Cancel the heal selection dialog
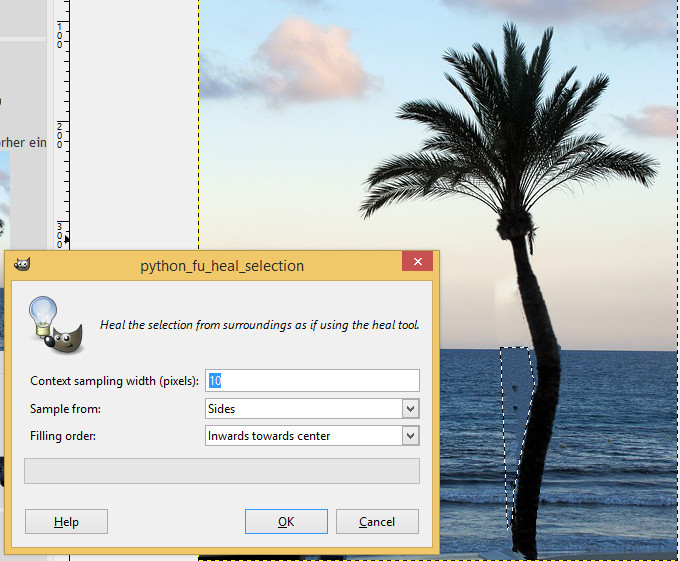Image resolution: width=680 pixels, height=561 pixels. click(377, 522)
